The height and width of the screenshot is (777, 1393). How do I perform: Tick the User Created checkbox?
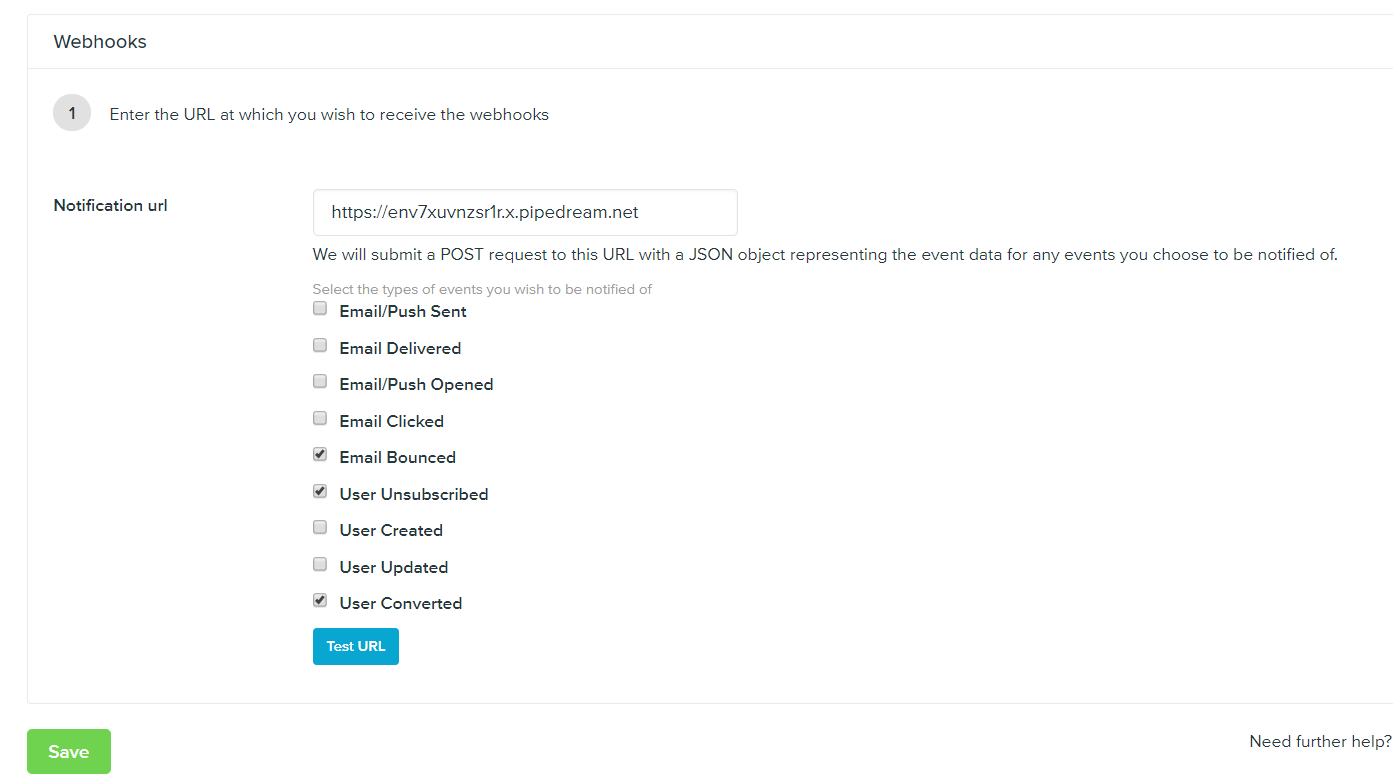(x=320, y=528)
